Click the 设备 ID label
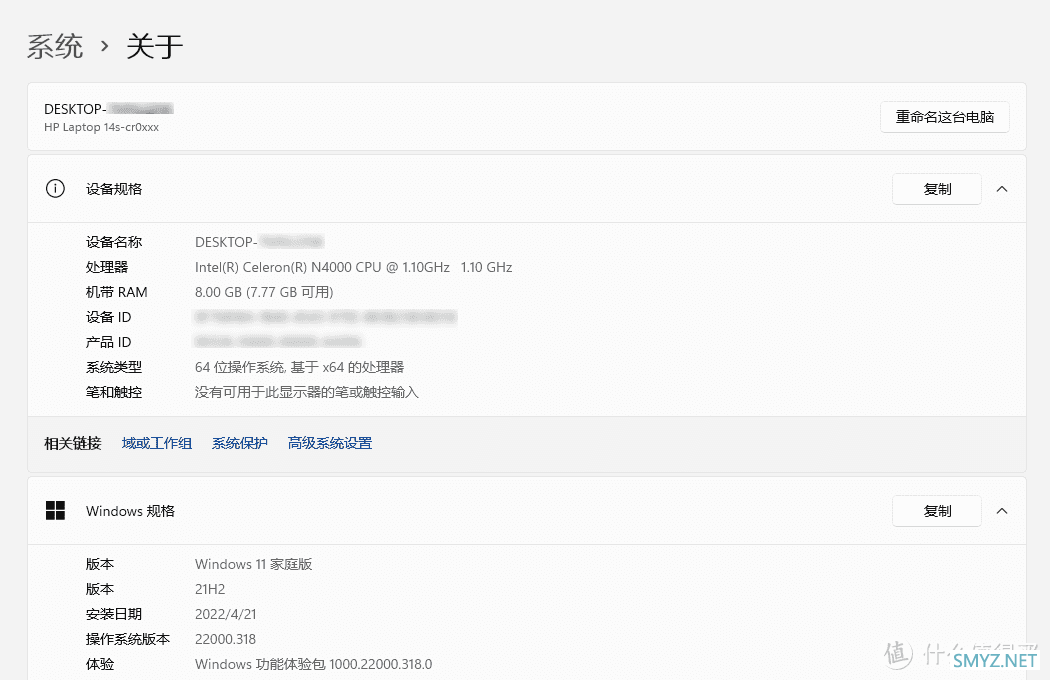The width and height of the screenshot is (1050, 680). pos(108,317)
